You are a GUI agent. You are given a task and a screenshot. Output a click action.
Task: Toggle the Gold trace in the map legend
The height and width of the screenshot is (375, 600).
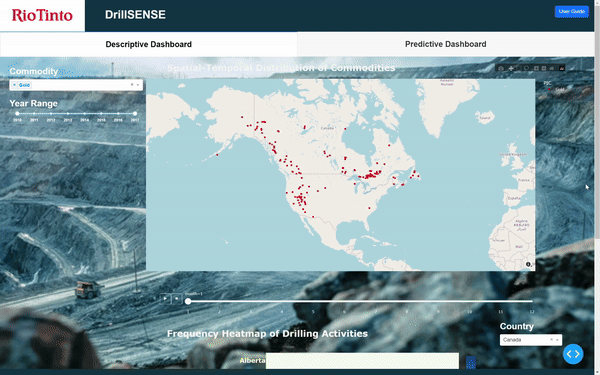pyautogui.click(x=556, y=89)
